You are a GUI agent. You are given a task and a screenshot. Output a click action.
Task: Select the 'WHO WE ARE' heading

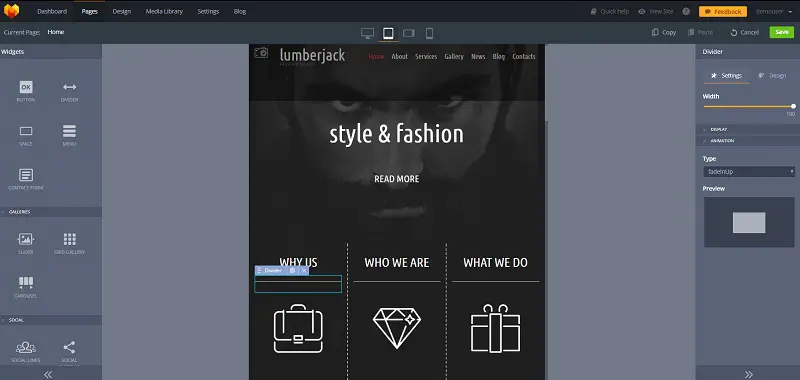[x=397, y=263]
